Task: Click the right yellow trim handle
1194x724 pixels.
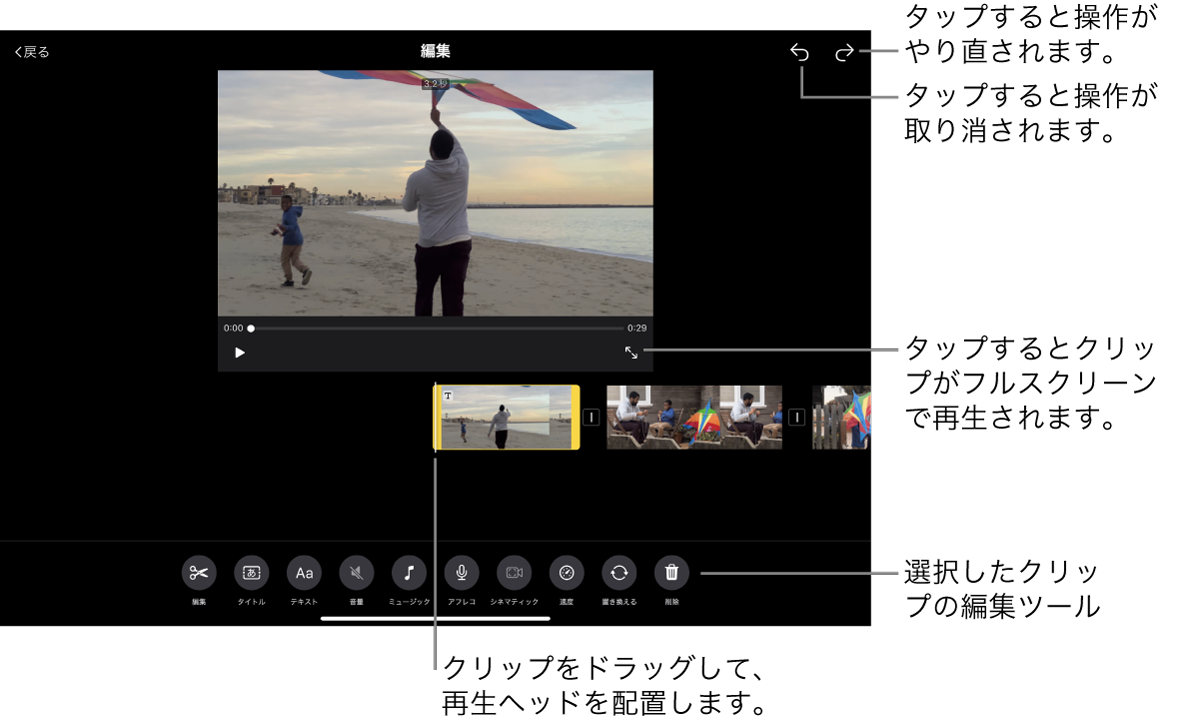Action: 576,417
